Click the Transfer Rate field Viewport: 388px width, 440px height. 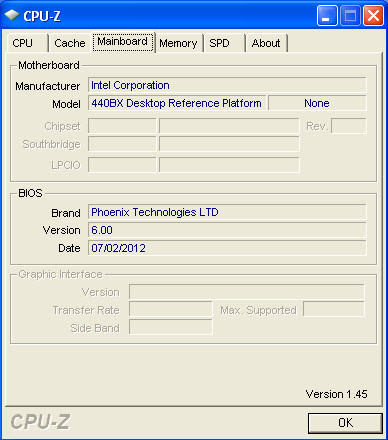(171, 309)
